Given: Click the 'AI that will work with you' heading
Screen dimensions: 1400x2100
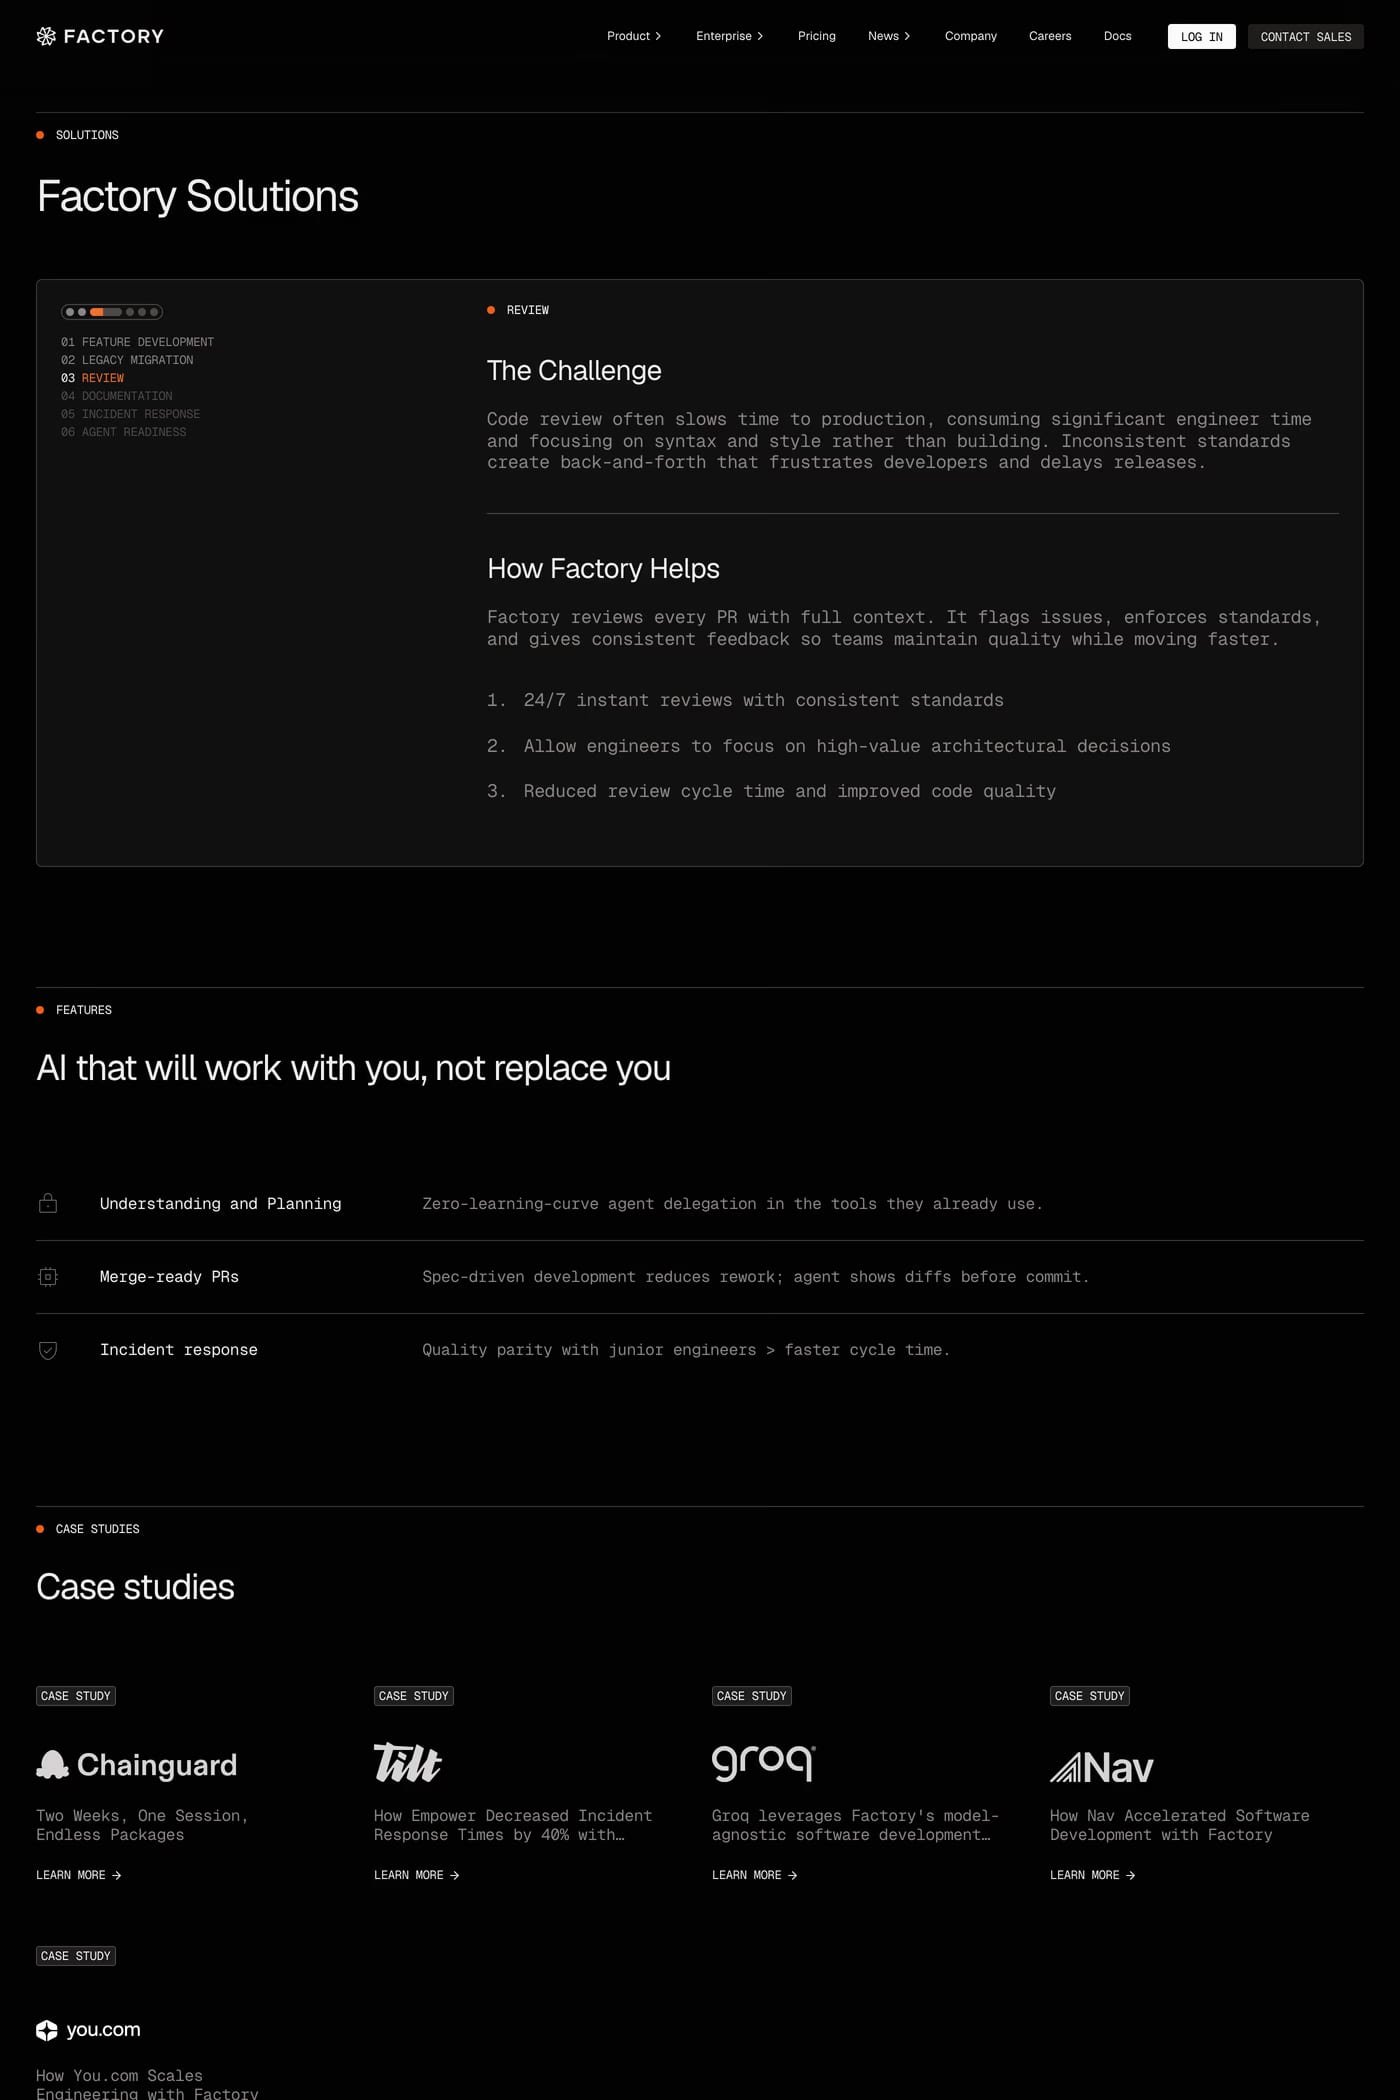Looking at the screenshot, I should [x=353, y=1068].
